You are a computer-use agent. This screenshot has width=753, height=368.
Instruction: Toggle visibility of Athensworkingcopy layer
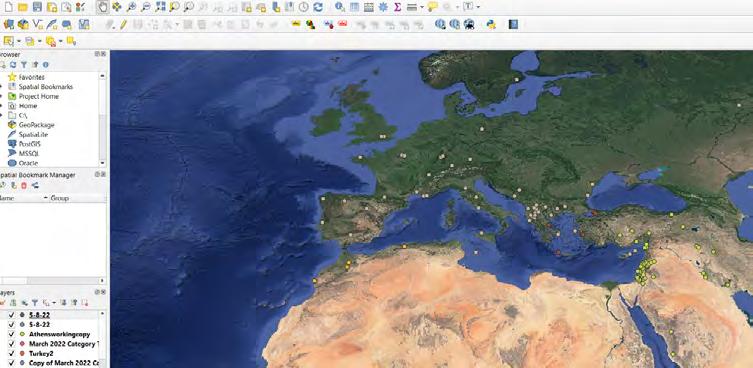click(12, 334)
